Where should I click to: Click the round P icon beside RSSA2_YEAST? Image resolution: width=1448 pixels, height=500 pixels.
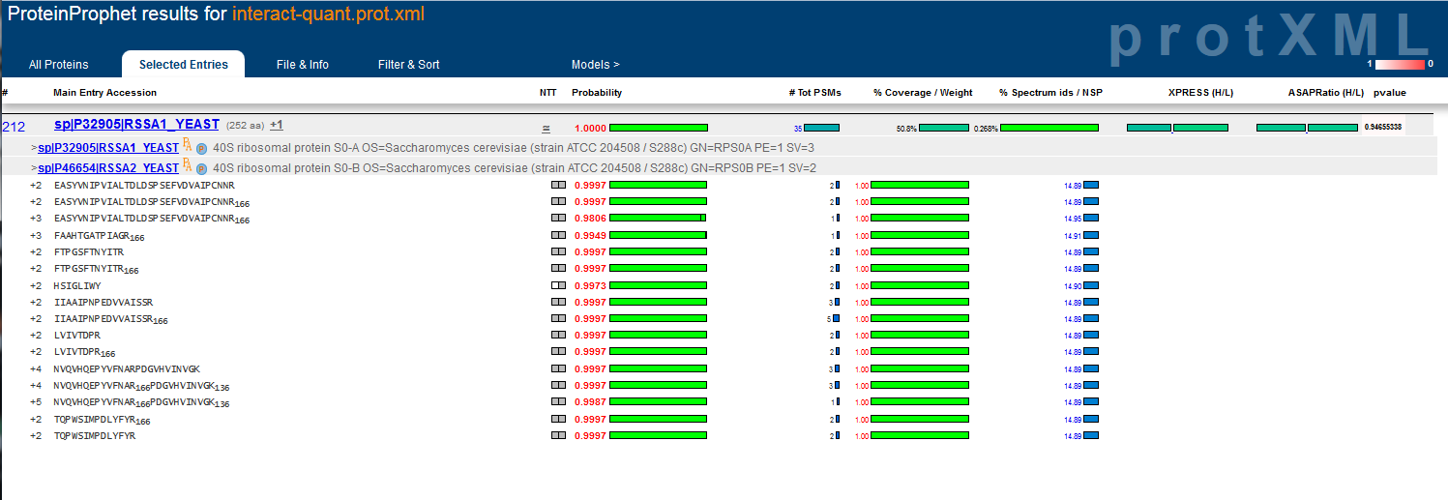[201, 169]
